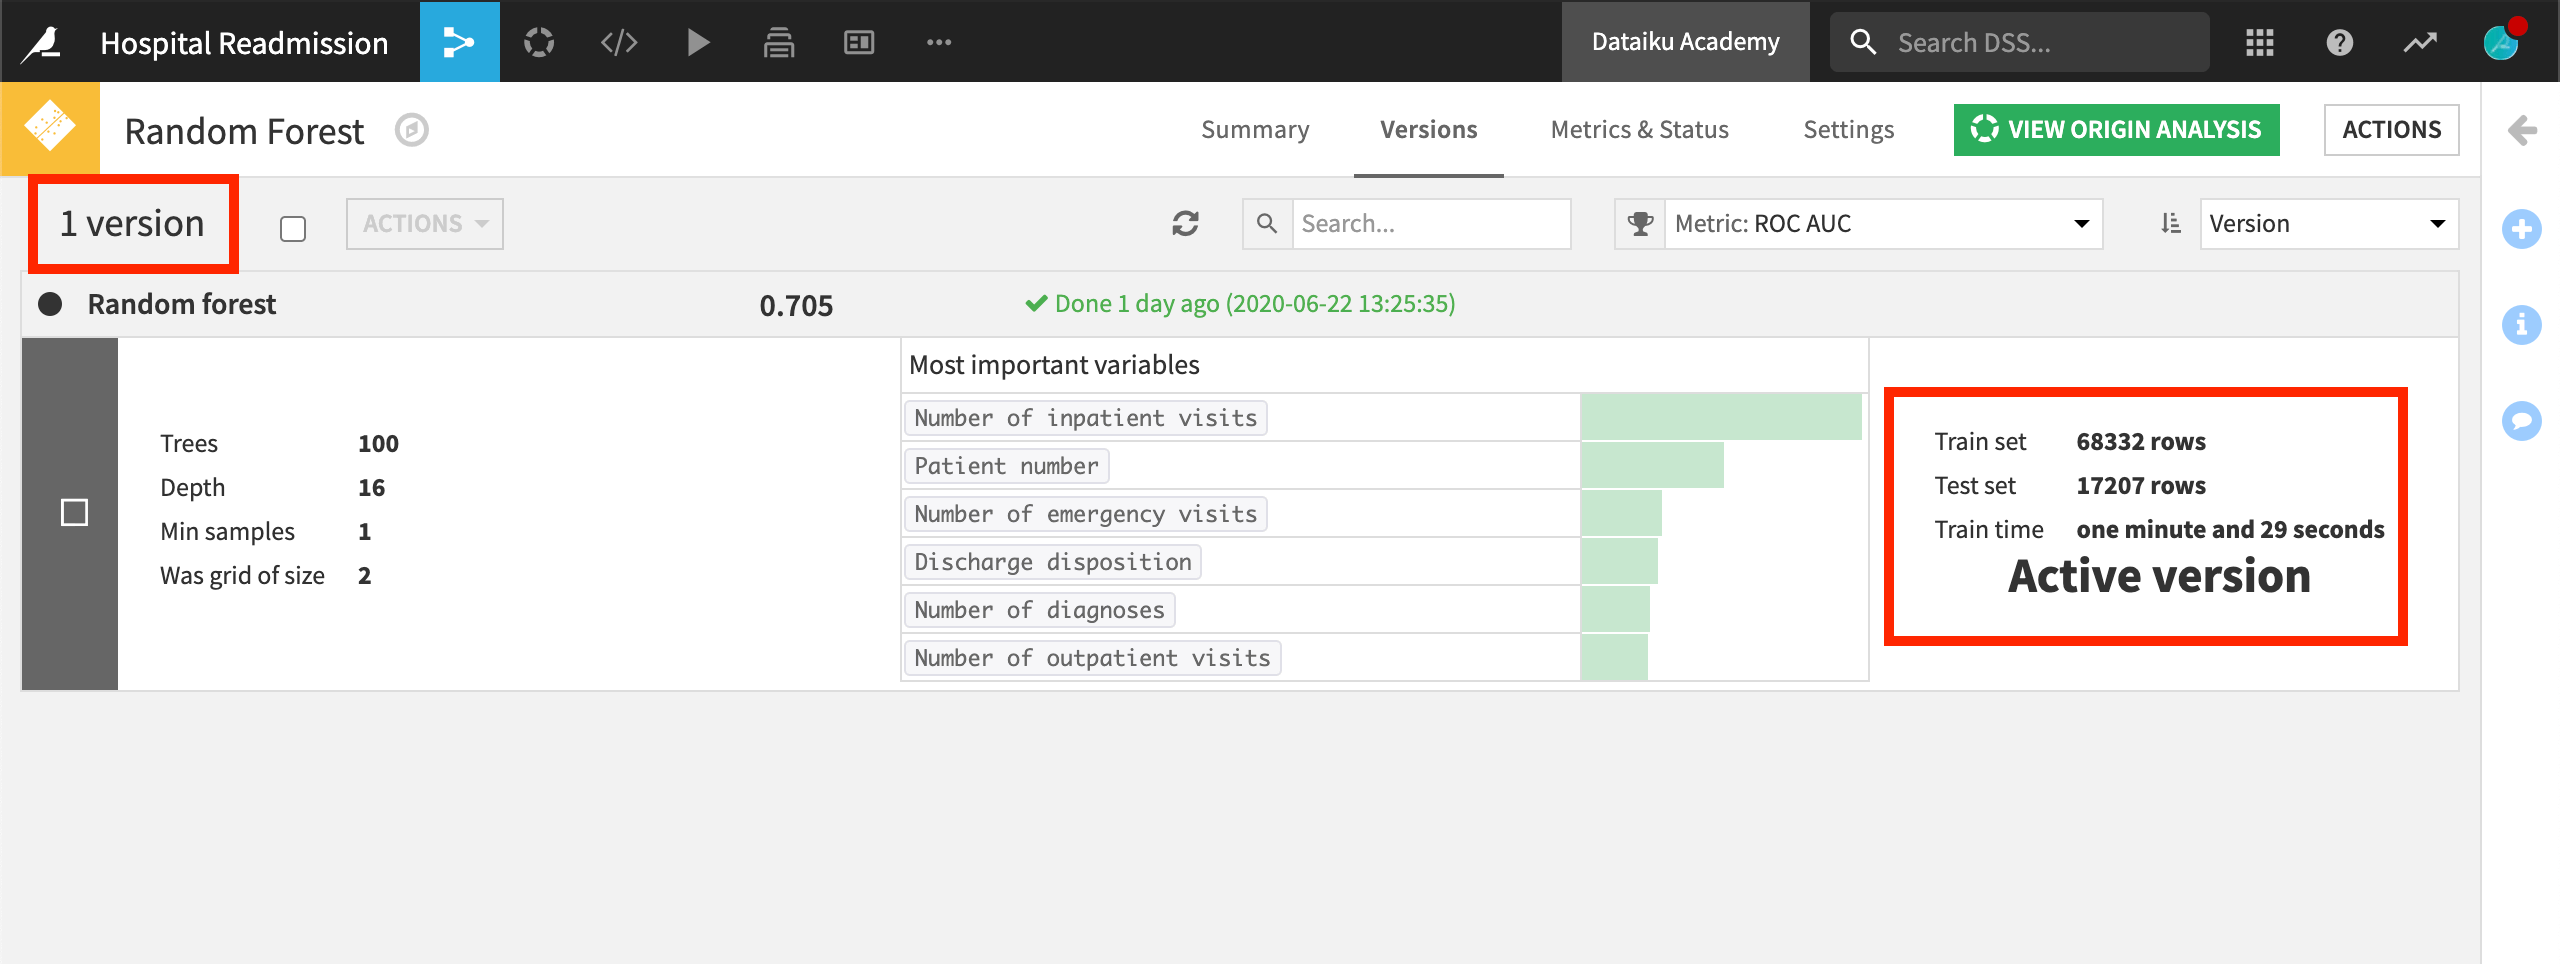This screenshot has width=2560, height=964.
Task: Click the trophy metric icon
Action: (1640, 223)
